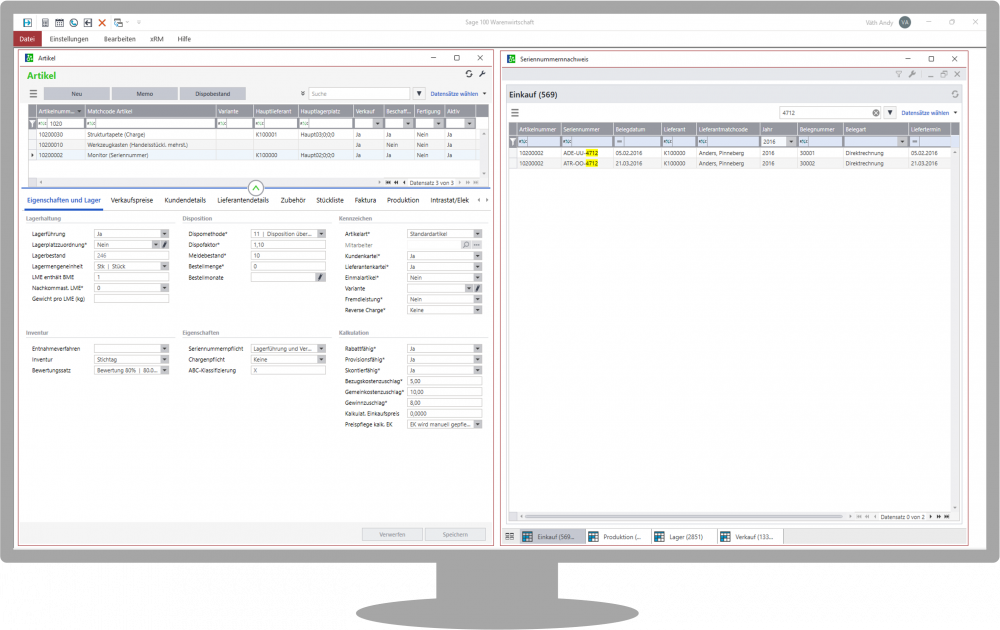
Task: Click the funnel filter icon in Seriennummernnachweis toolbar
Action: coord(898,74)
